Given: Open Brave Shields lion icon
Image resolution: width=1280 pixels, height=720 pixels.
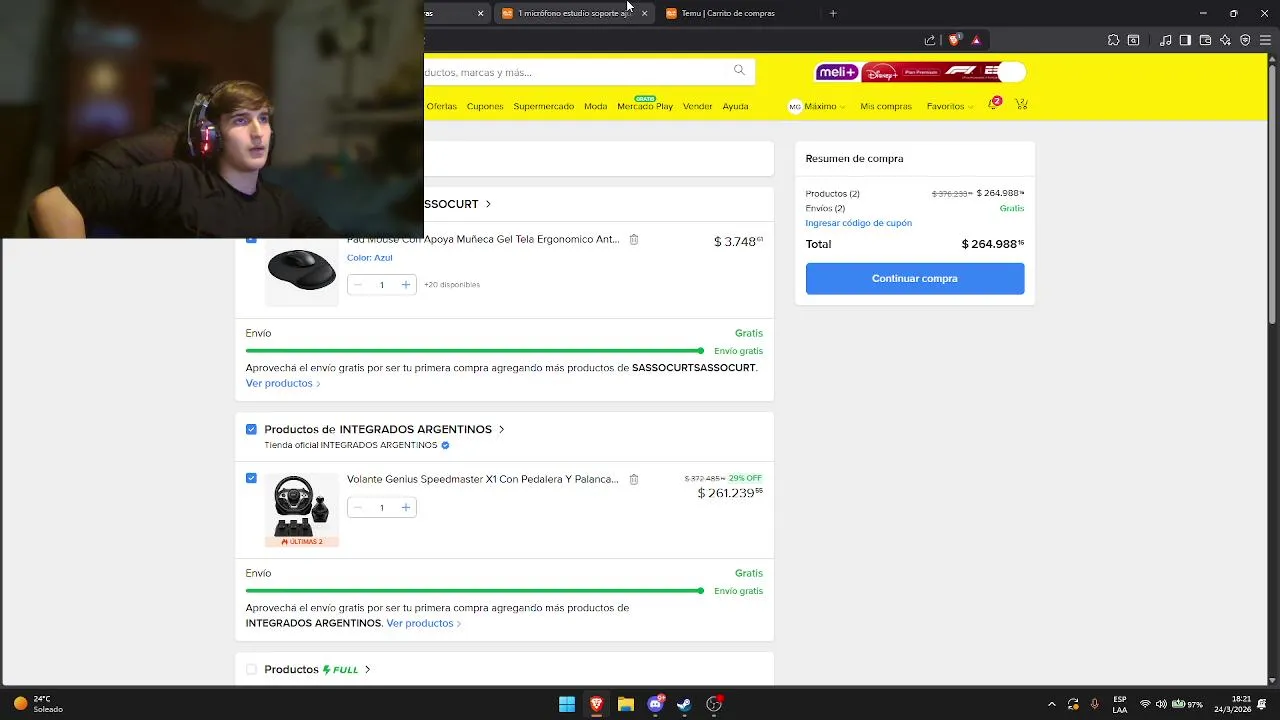Looking at the screenshot, I should click(x=954, y=40).
